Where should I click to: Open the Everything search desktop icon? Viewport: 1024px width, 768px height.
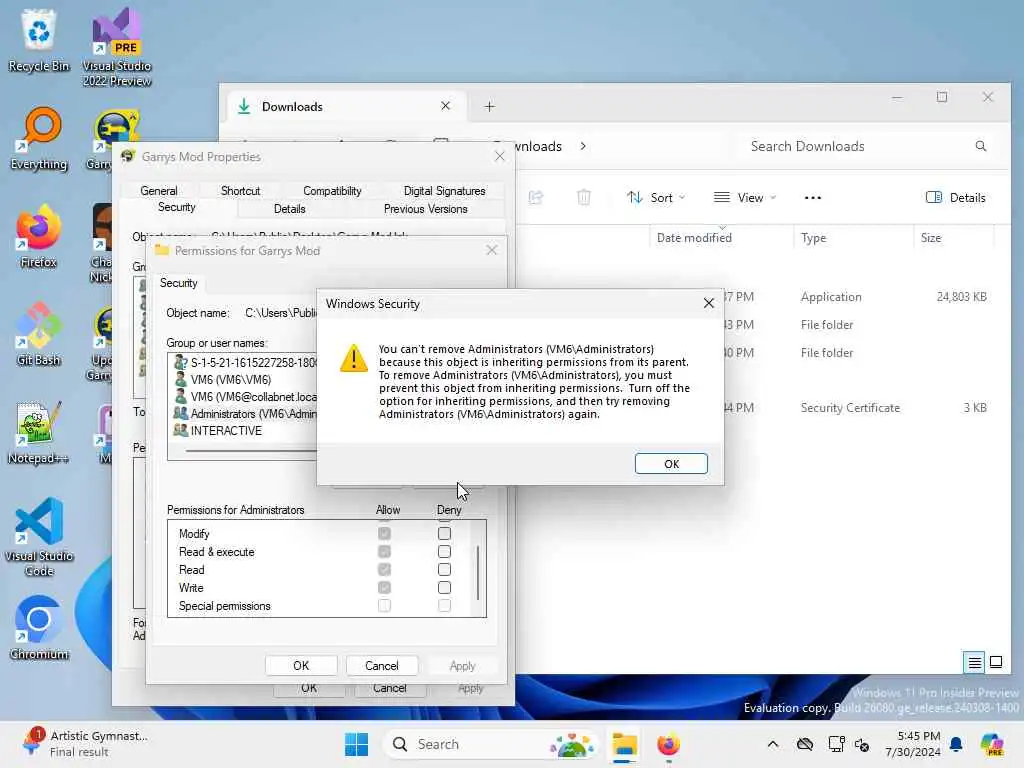pos(39,138)
